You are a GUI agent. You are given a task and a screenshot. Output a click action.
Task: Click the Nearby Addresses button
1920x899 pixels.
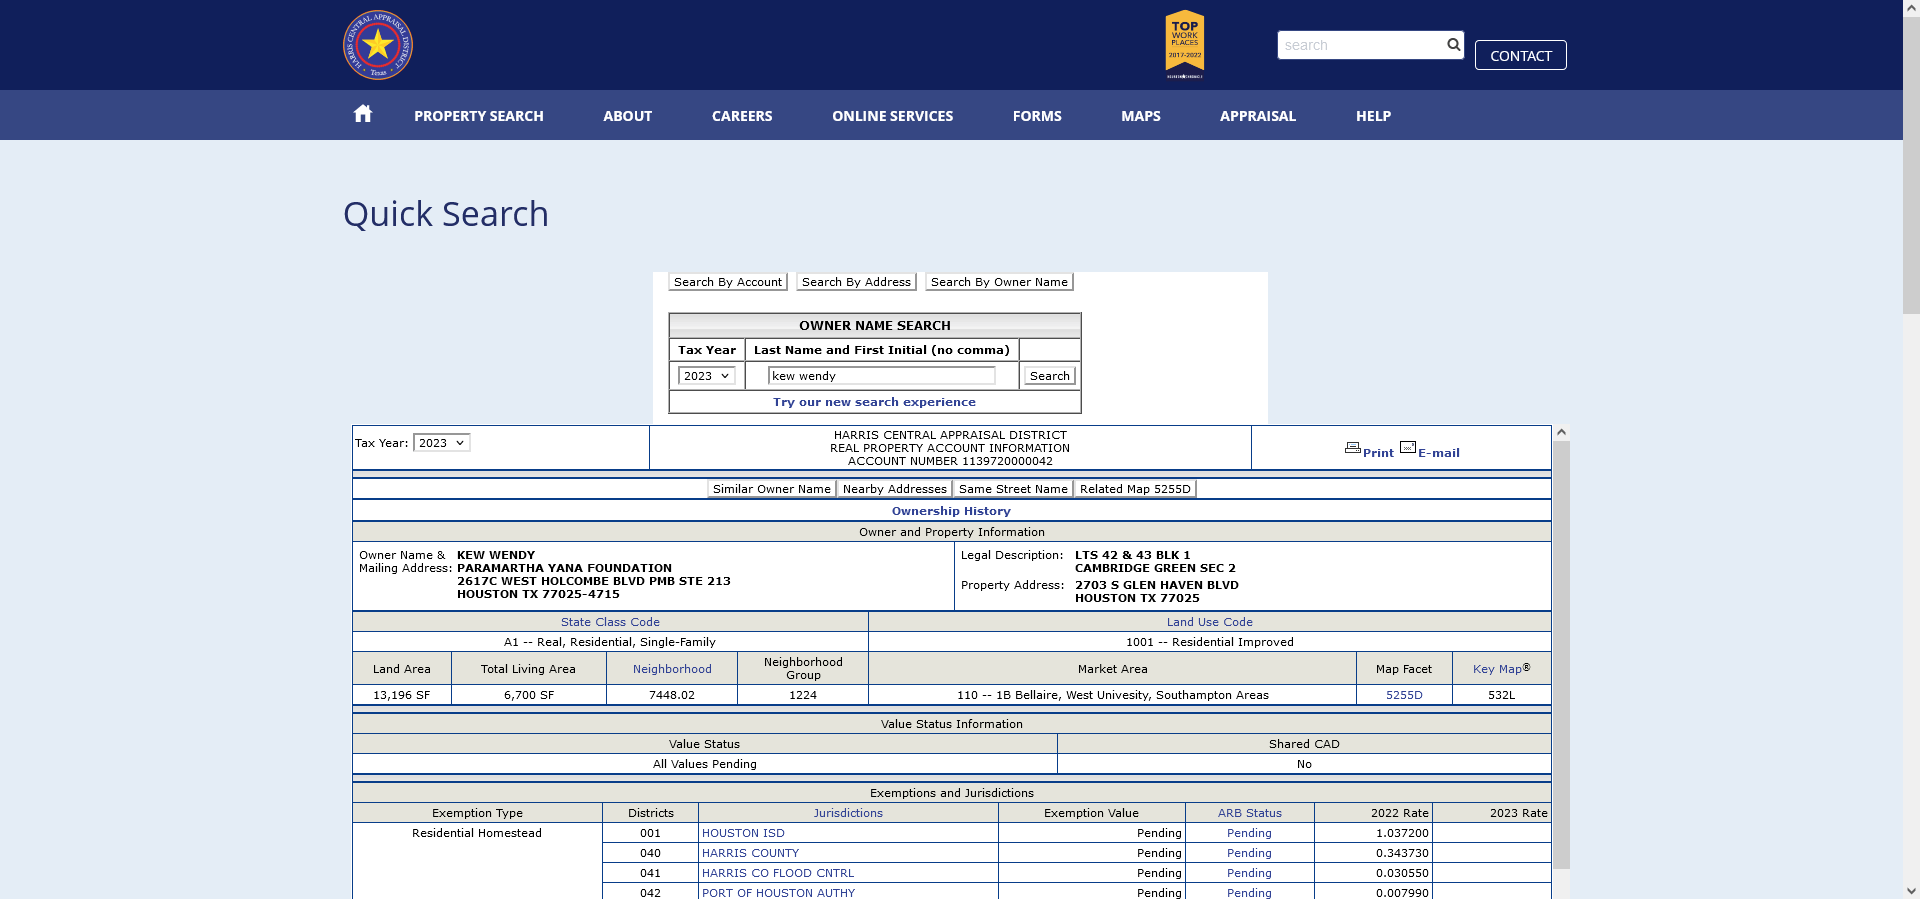tap(894, 489)
